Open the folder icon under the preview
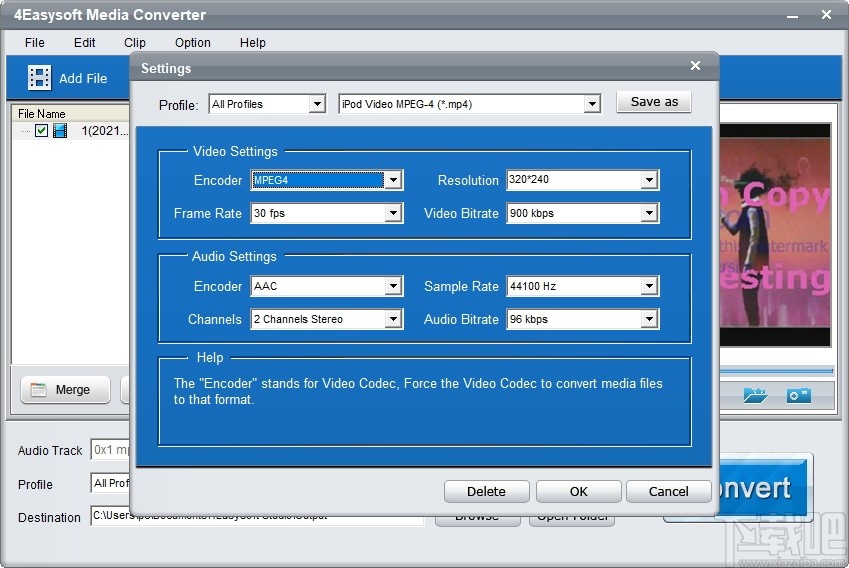849x568 pixels. 755,395
